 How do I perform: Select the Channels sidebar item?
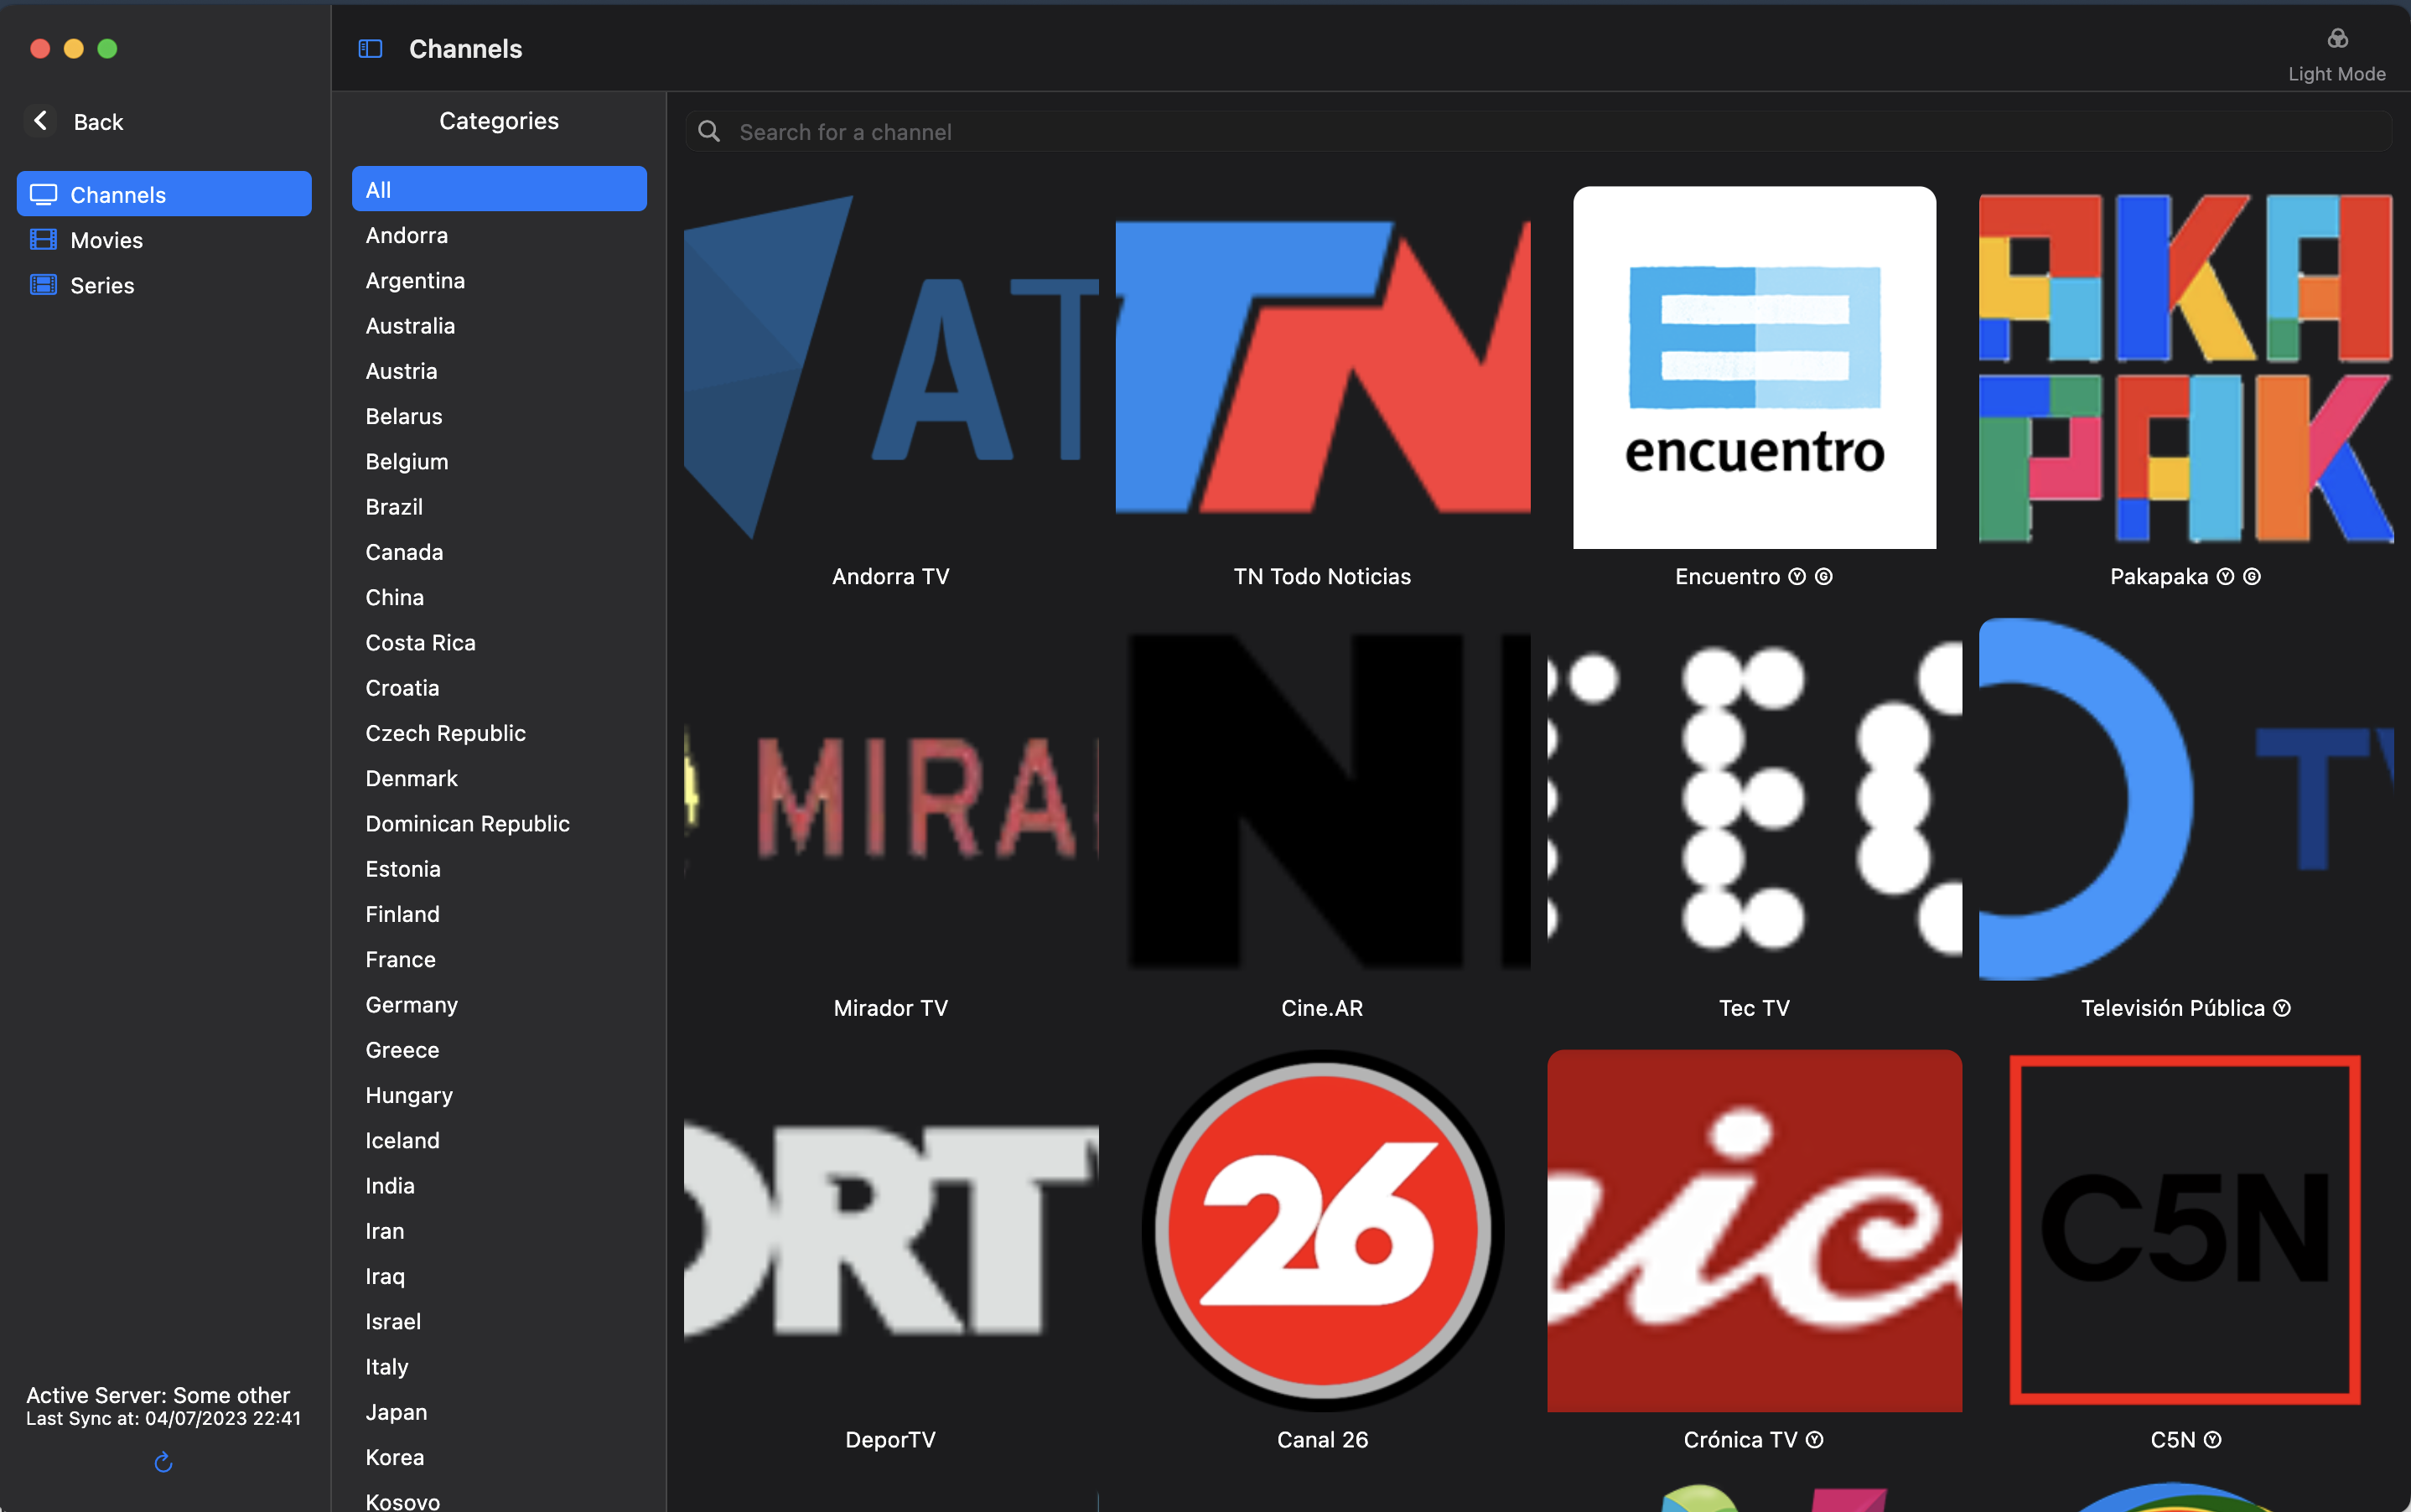164,194
